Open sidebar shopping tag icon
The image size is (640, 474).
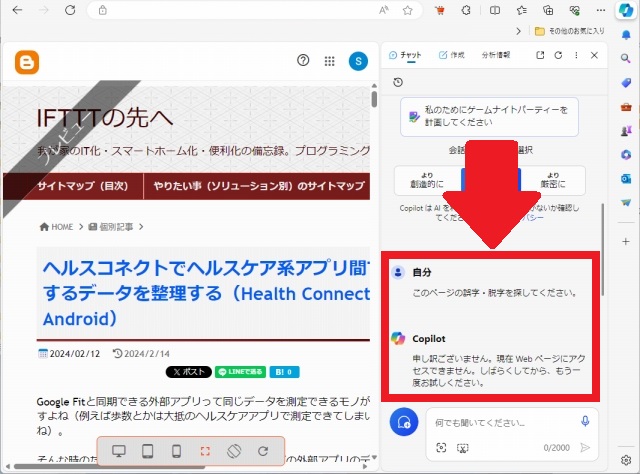pos(626,83)
